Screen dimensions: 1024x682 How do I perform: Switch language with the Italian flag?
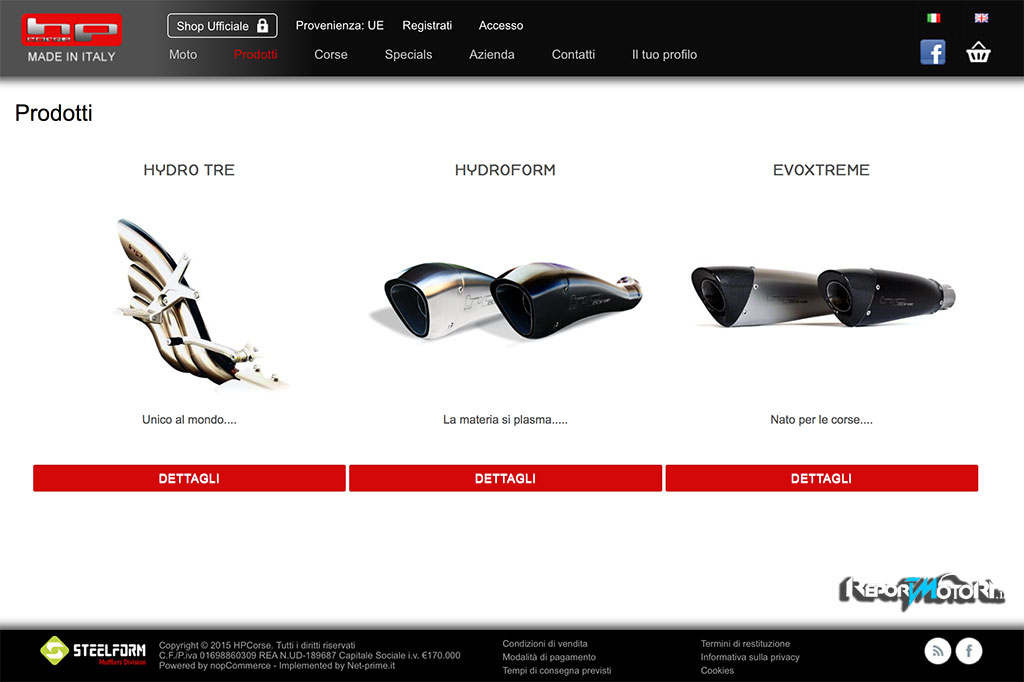[933, 18]
